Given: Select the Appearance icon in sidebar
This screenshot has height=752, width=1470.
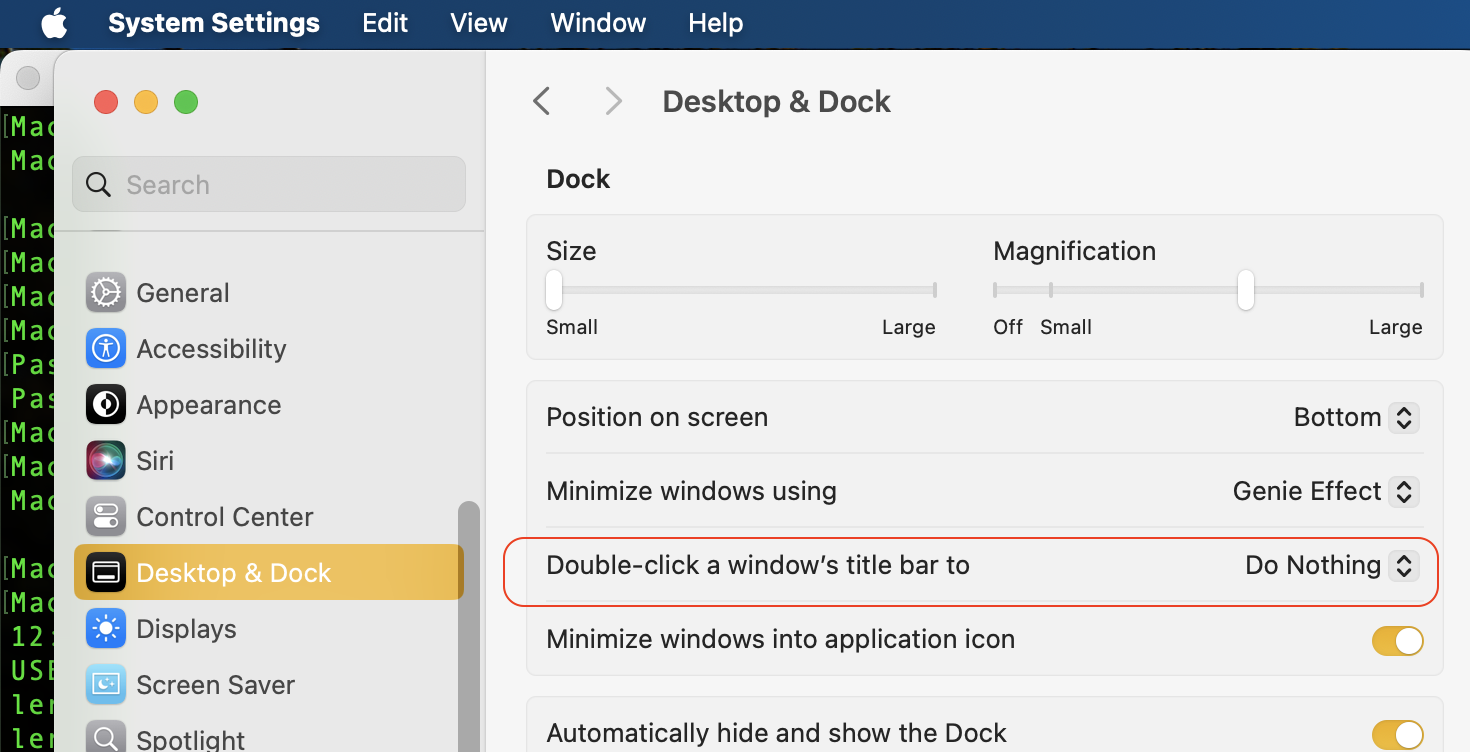Looking at the screenshot, I should [106, 404].
